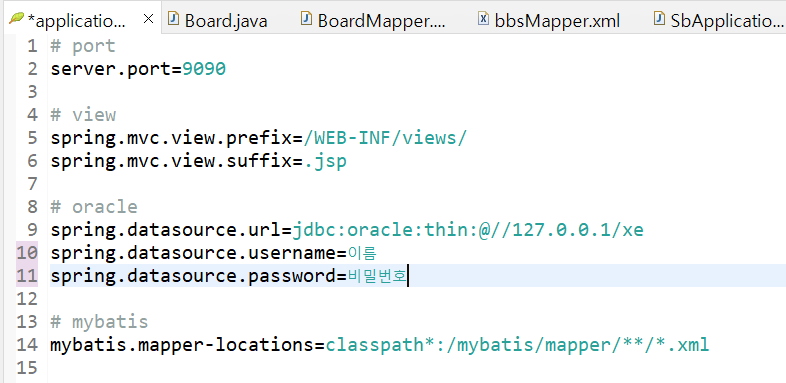Click the spring.mvc.view.suffix key

pyautogui.click(x=171, y=161)
